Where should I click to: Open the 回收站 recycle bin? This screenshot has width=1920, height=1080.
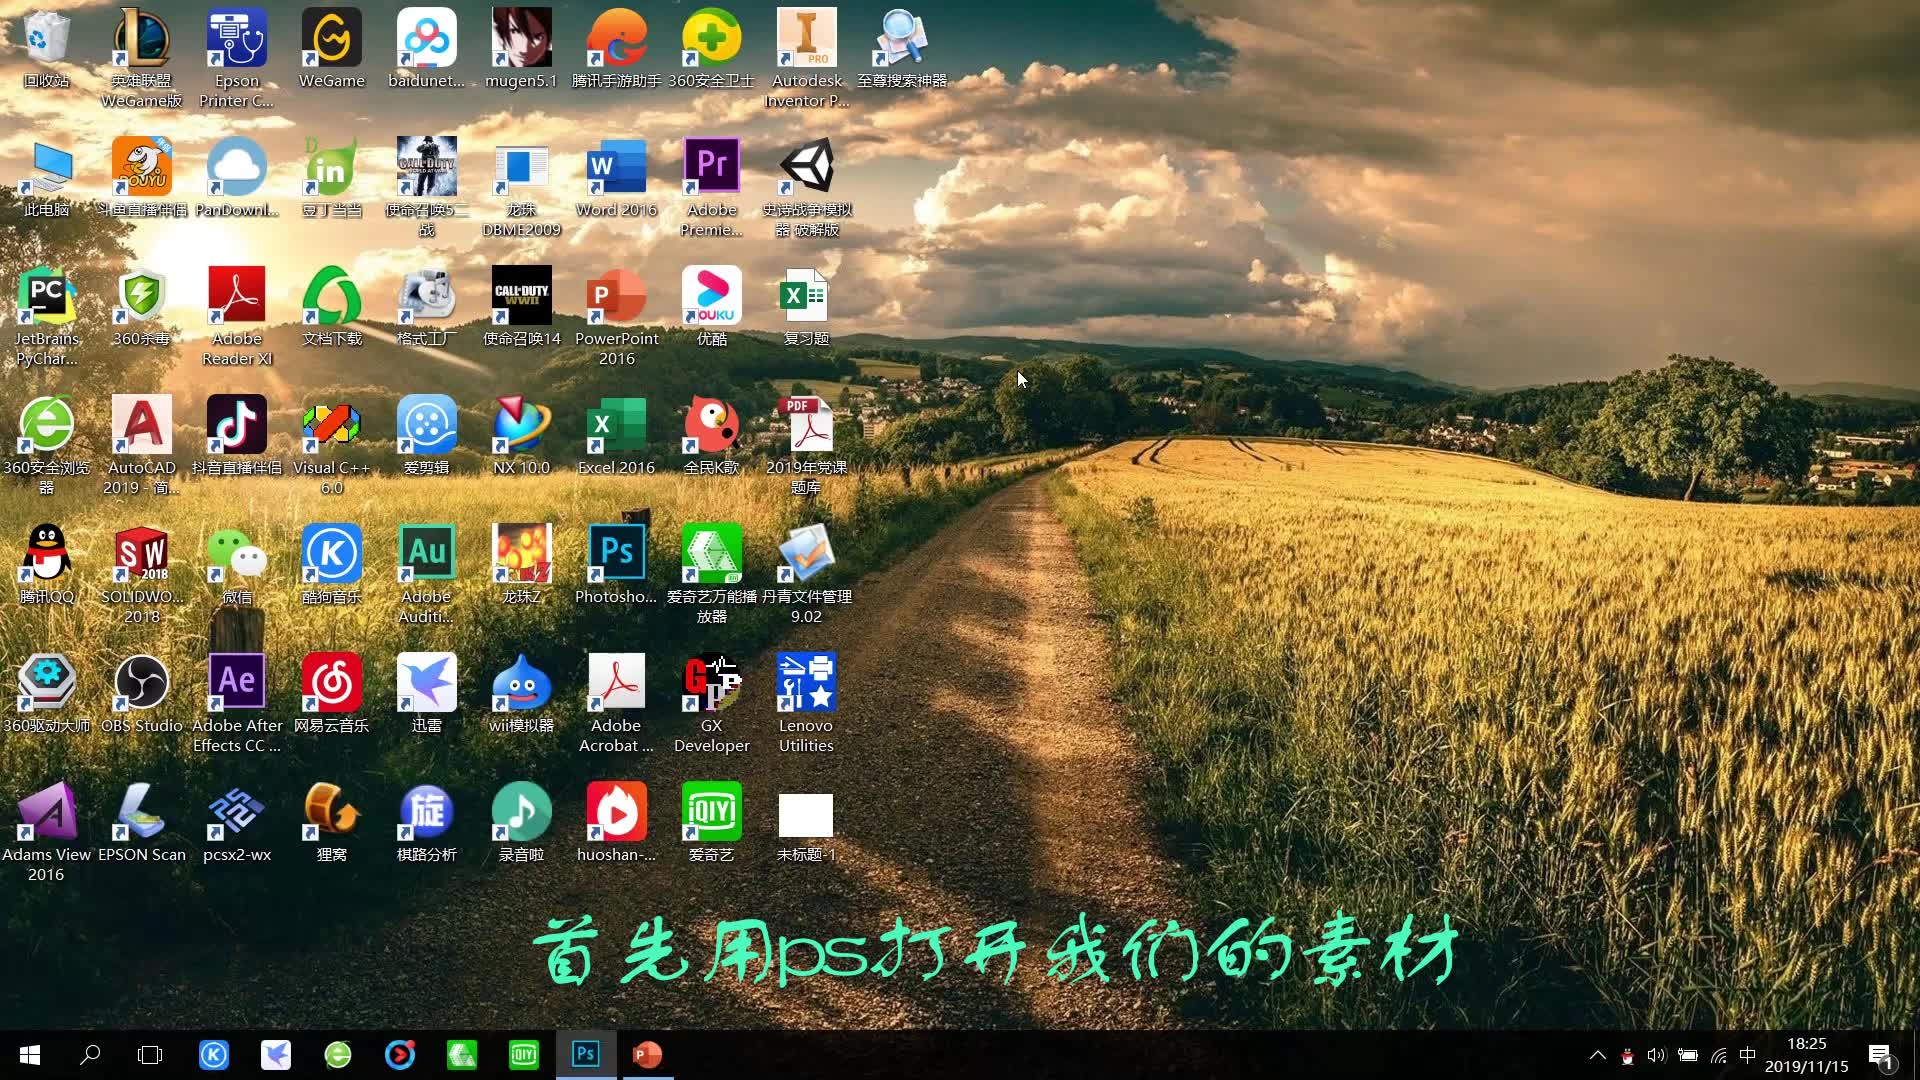(46, 49)
